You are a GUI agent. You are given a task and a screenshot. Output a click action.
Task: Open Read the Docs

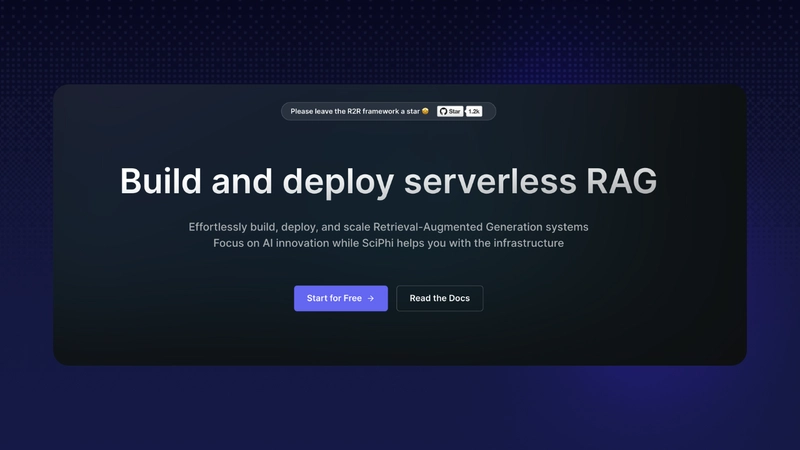pos(439,298)
